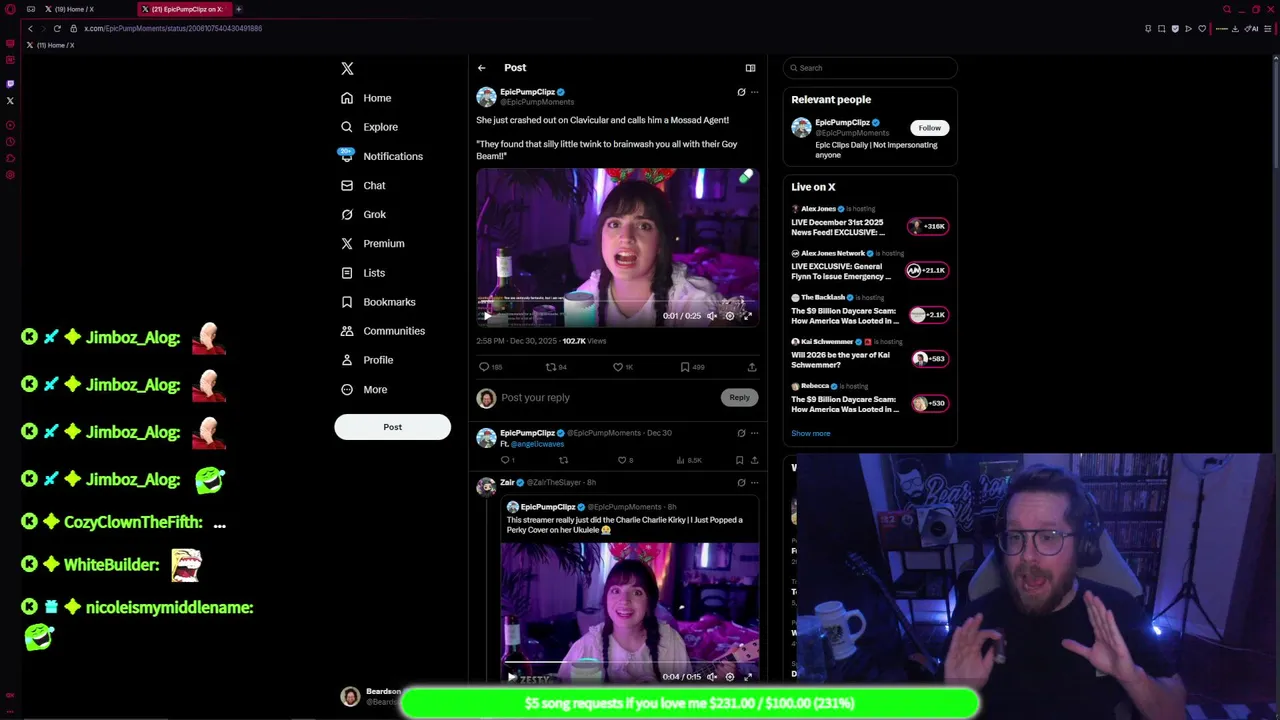The height and width of the screenshot is (720, 1280).
Task: Open the Home item in X sidebar
Action: pos(365,98)
